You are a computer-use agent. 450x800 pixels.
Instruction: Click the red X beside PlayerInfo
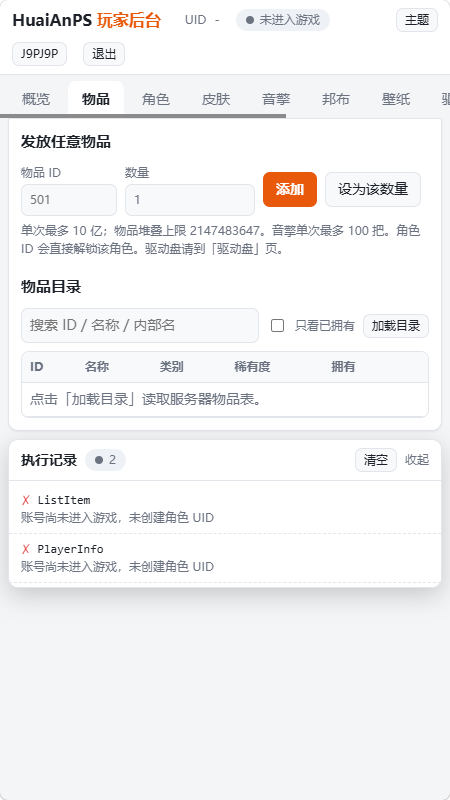[26, 549]
